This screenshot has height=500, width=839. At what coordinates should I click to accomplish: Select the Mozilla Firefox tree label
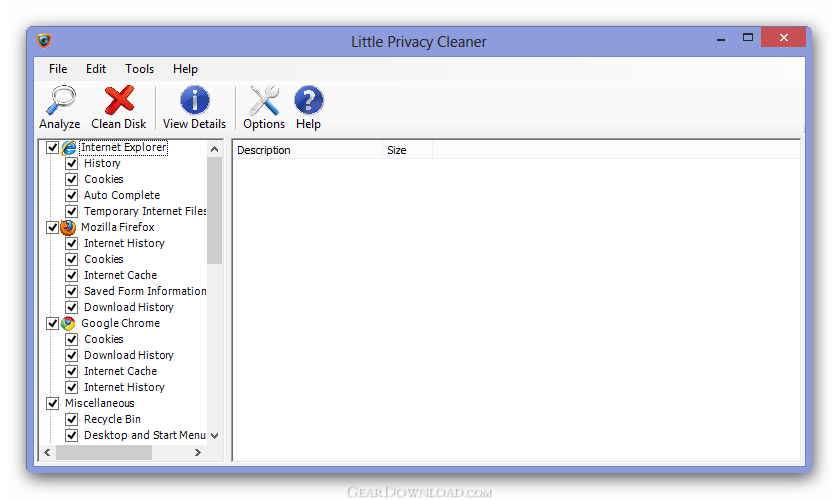click(x=118, y=228)
